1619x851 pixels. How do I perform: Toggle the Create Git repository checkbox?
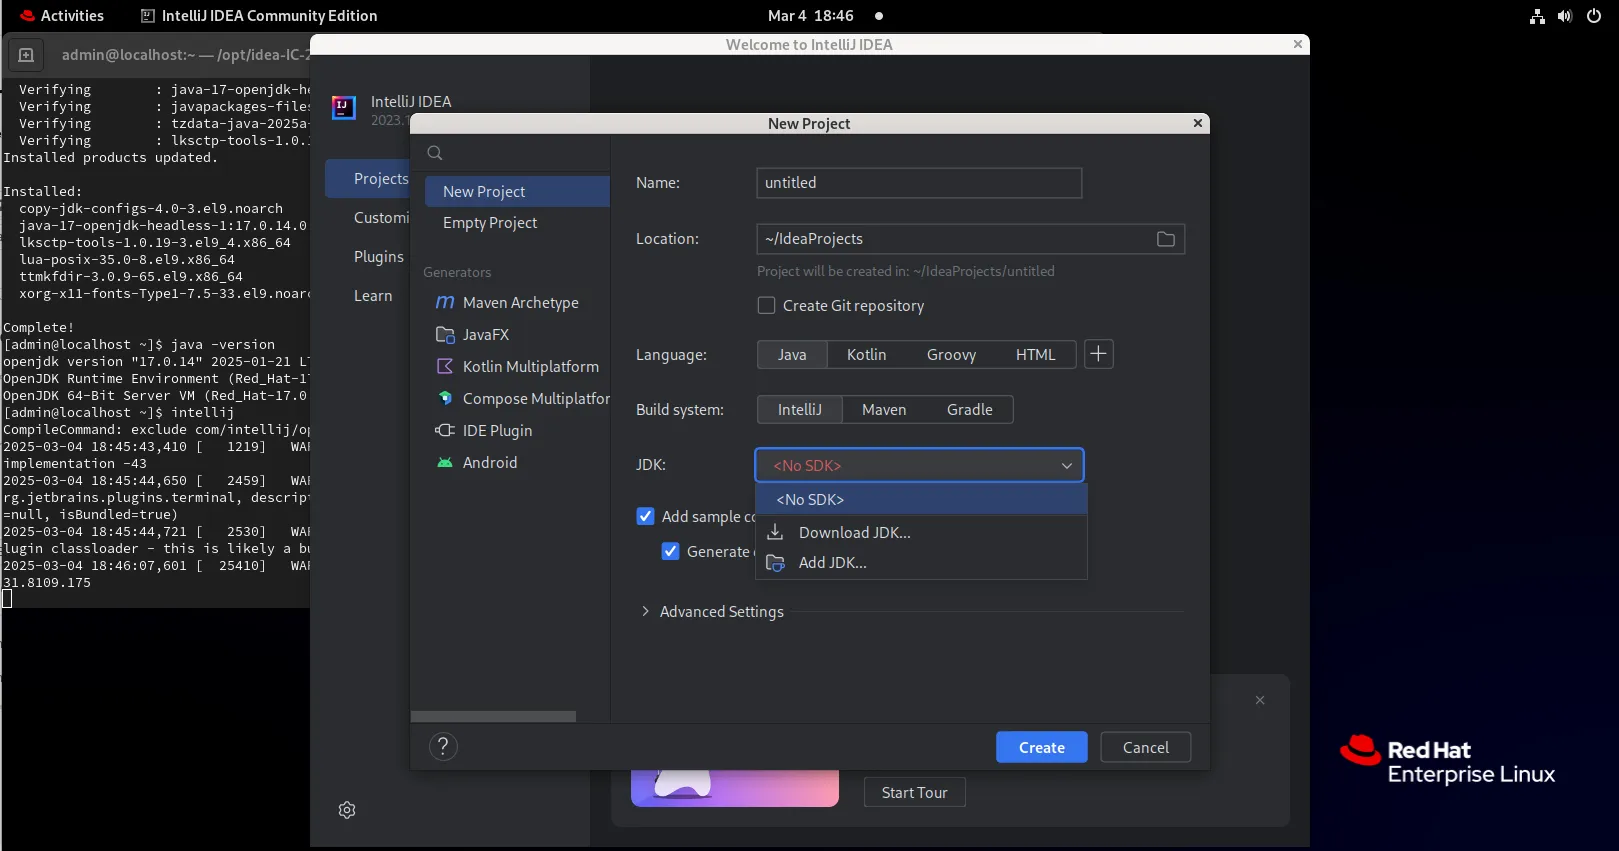click(x=766, y=306)
